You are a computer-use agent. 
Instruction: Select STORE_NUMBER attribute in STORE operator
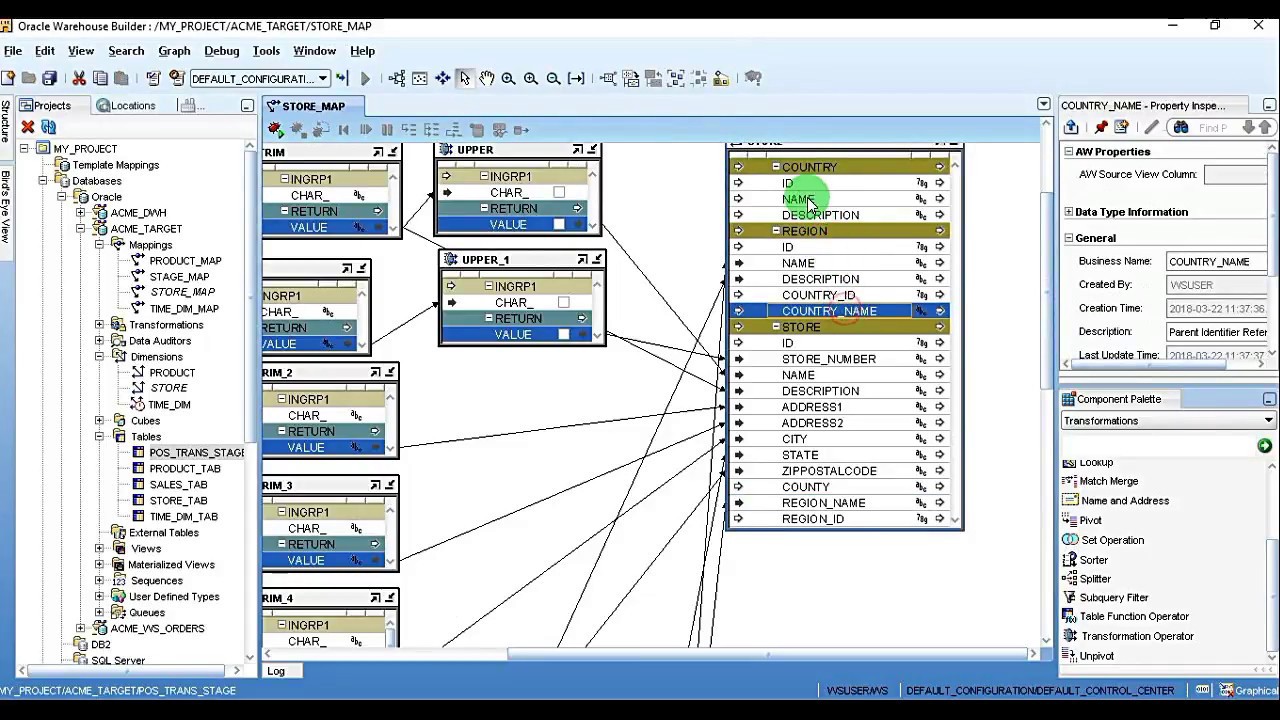tap(829, 359)
